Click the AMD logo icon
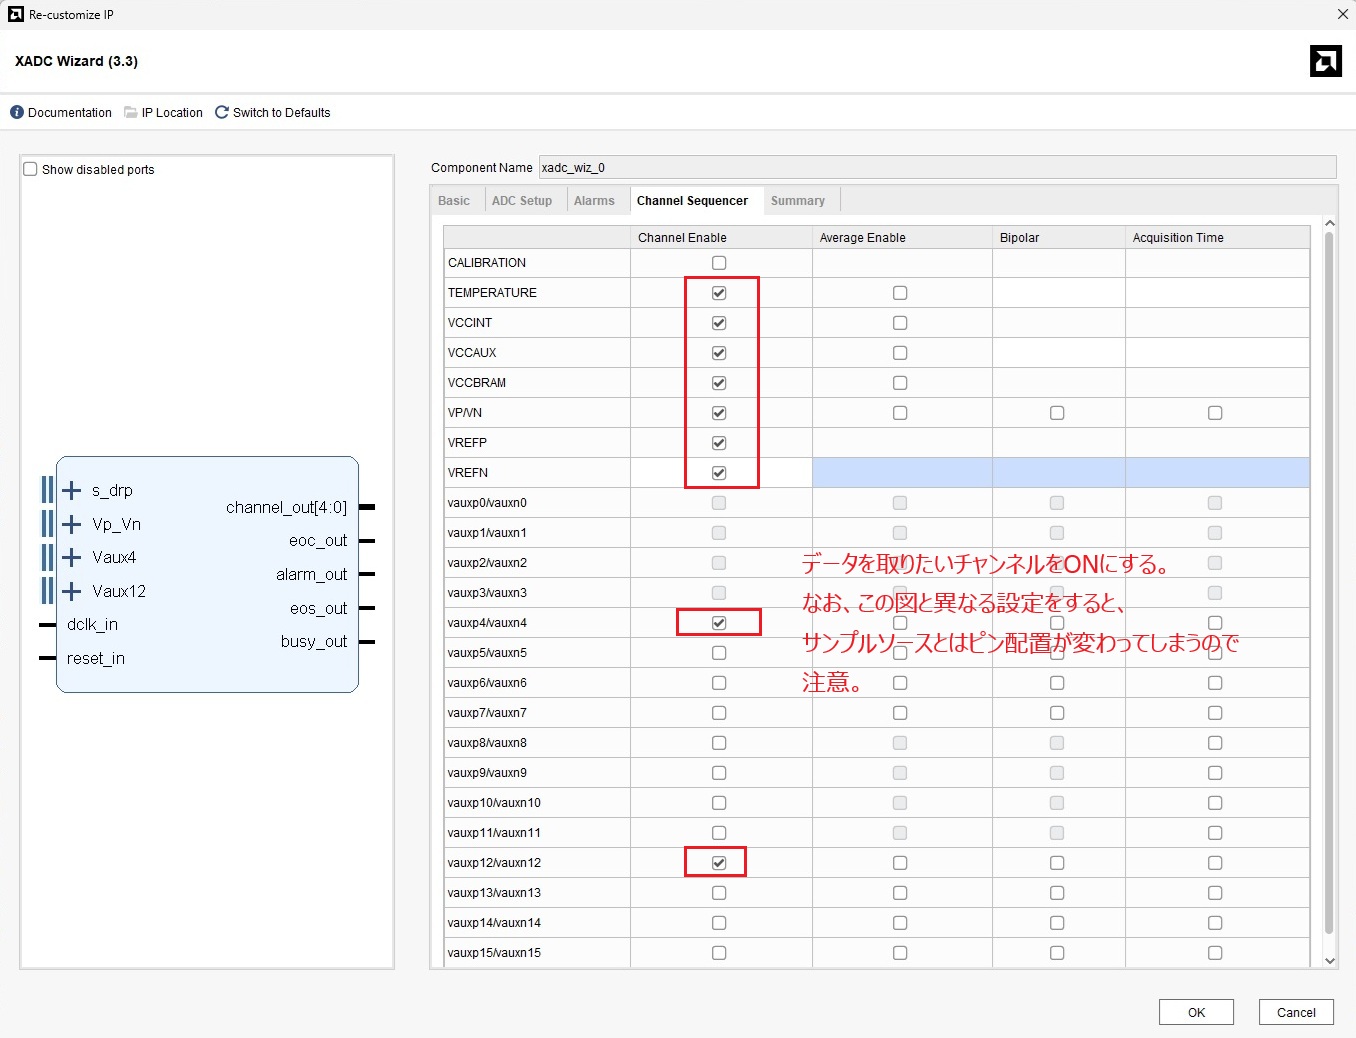The image size is (1356, 1038). (1325, 61)
